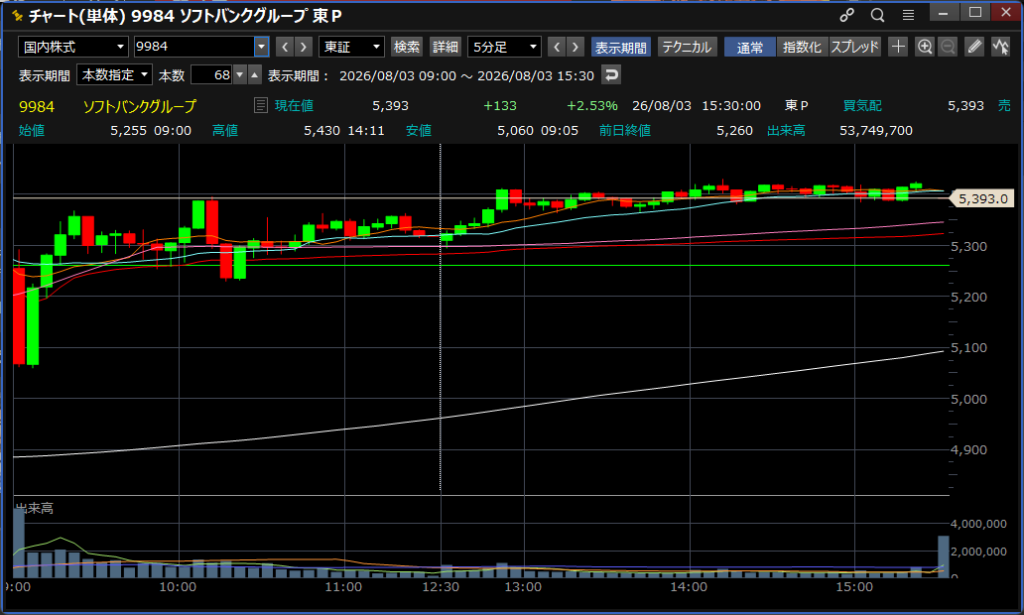Open the 本数指定 period mode dropdown
Image resolution: width=1024 pixels, height=615 pixels.
[x=114, y=75]
